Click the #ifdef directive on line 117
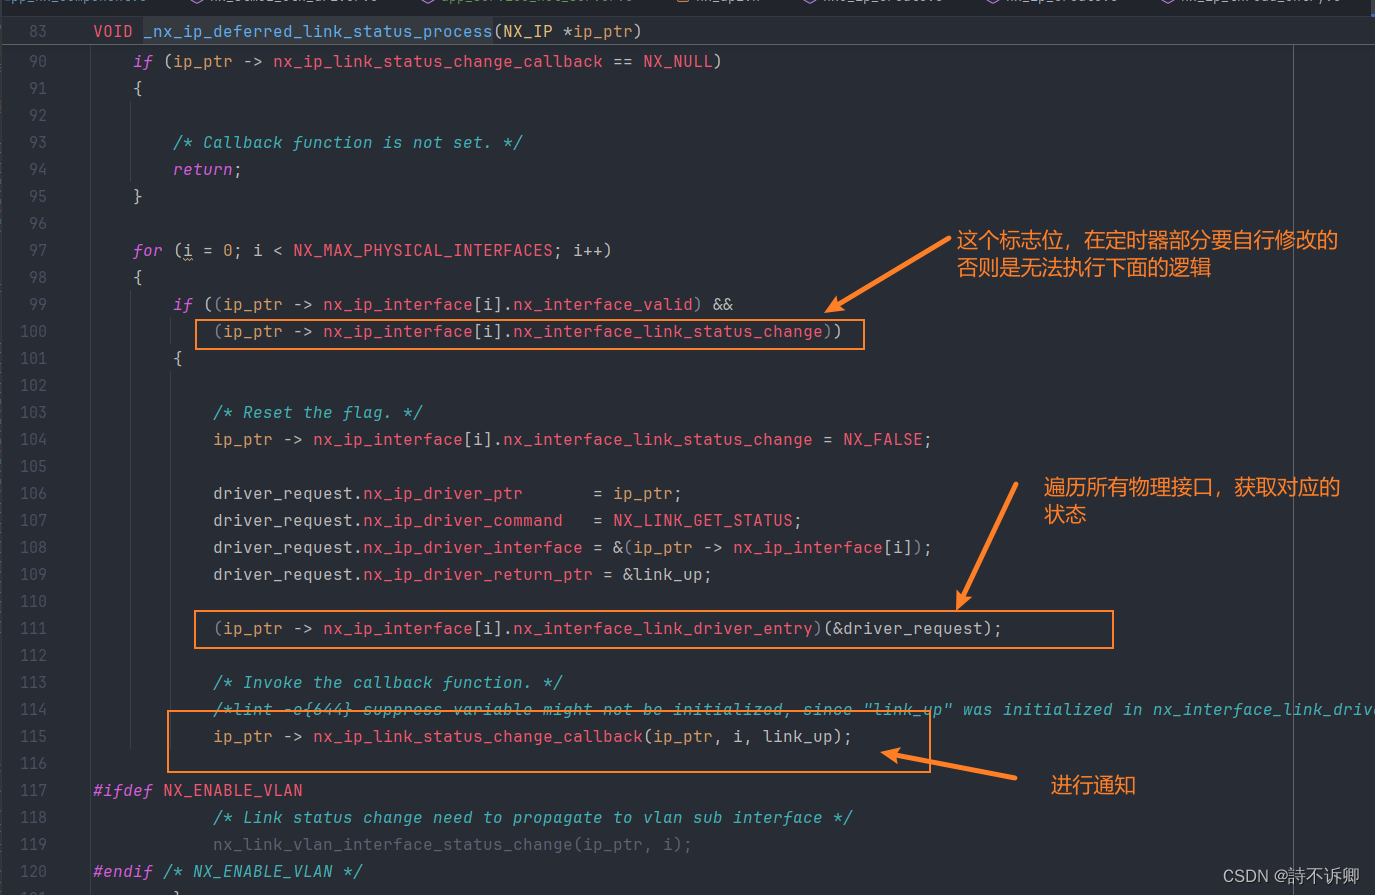This screenshot has height=895, width=1375. [x=123, y=790]
